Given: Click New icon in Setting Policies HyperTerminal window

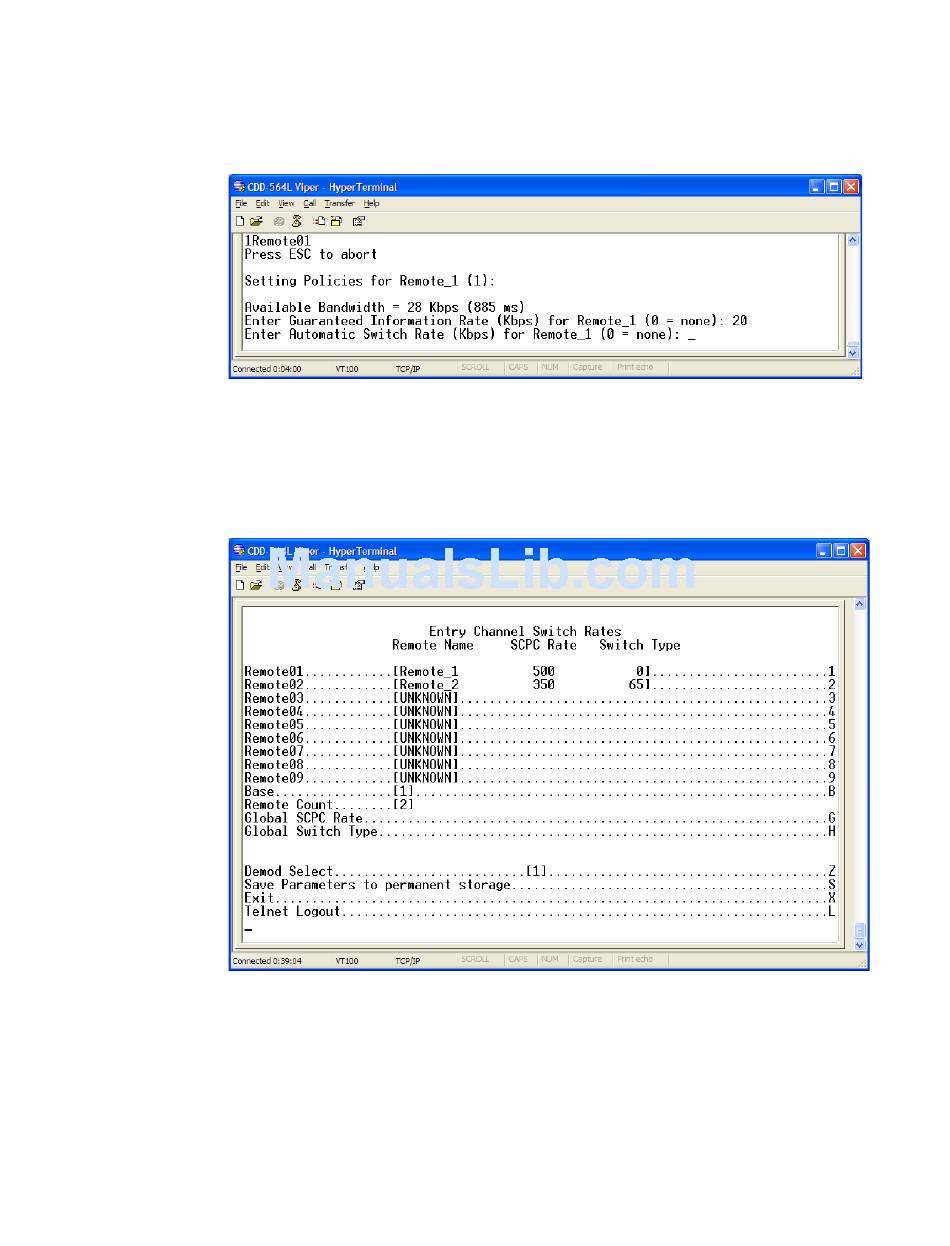Looking at the screenshot, I should pyautogui.click(x=241, y=221).
